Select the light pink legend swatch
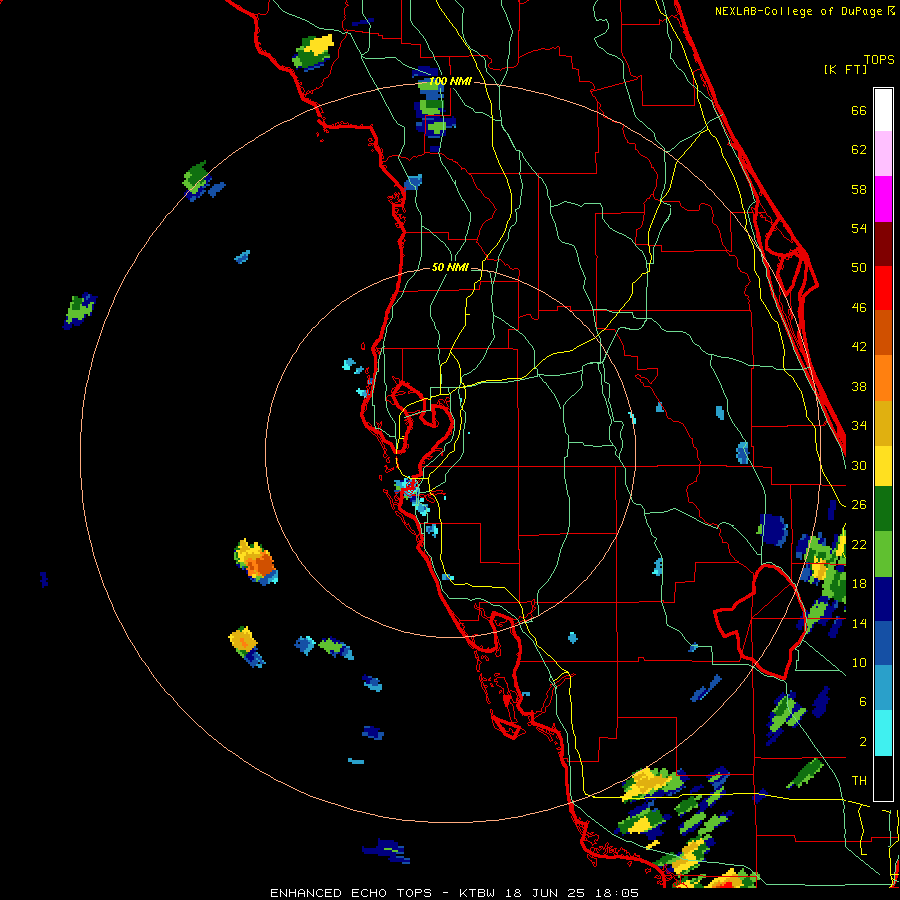The height and width of the screenshot is (900, 900). click(883, 153)
